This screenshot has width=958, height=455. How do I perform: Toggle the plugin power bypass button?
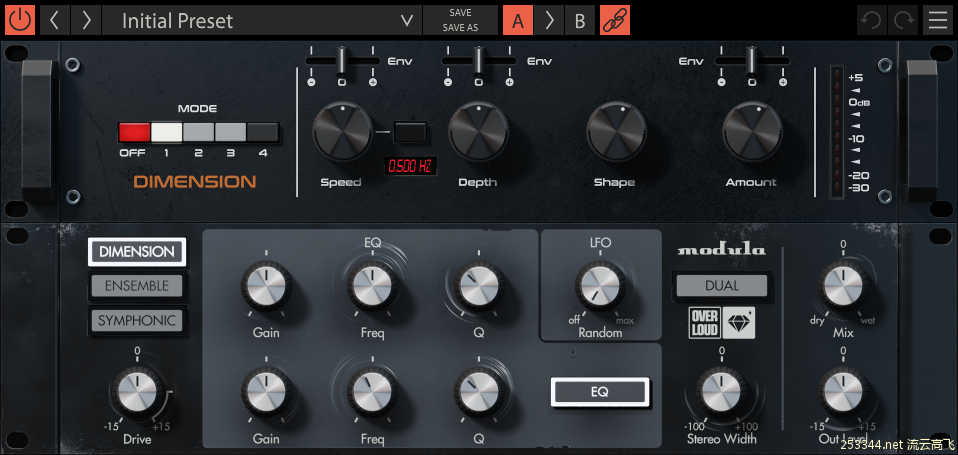point(20,20)
